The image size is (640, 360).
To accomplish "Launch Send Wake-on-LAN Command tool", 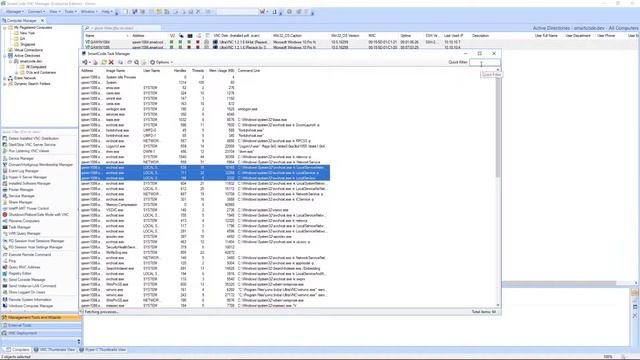I will 29,286.
